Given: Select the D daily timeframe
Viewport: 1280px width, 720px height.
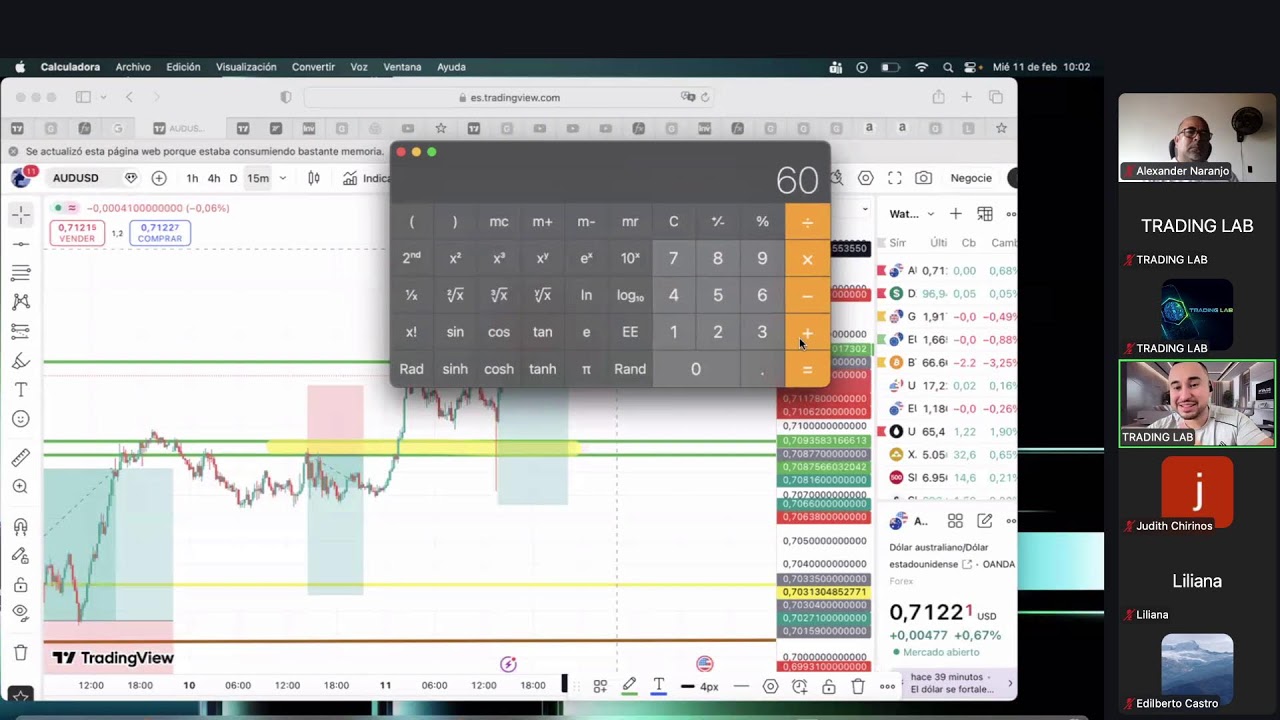Looking at the screenshot, I should [234, 178].
